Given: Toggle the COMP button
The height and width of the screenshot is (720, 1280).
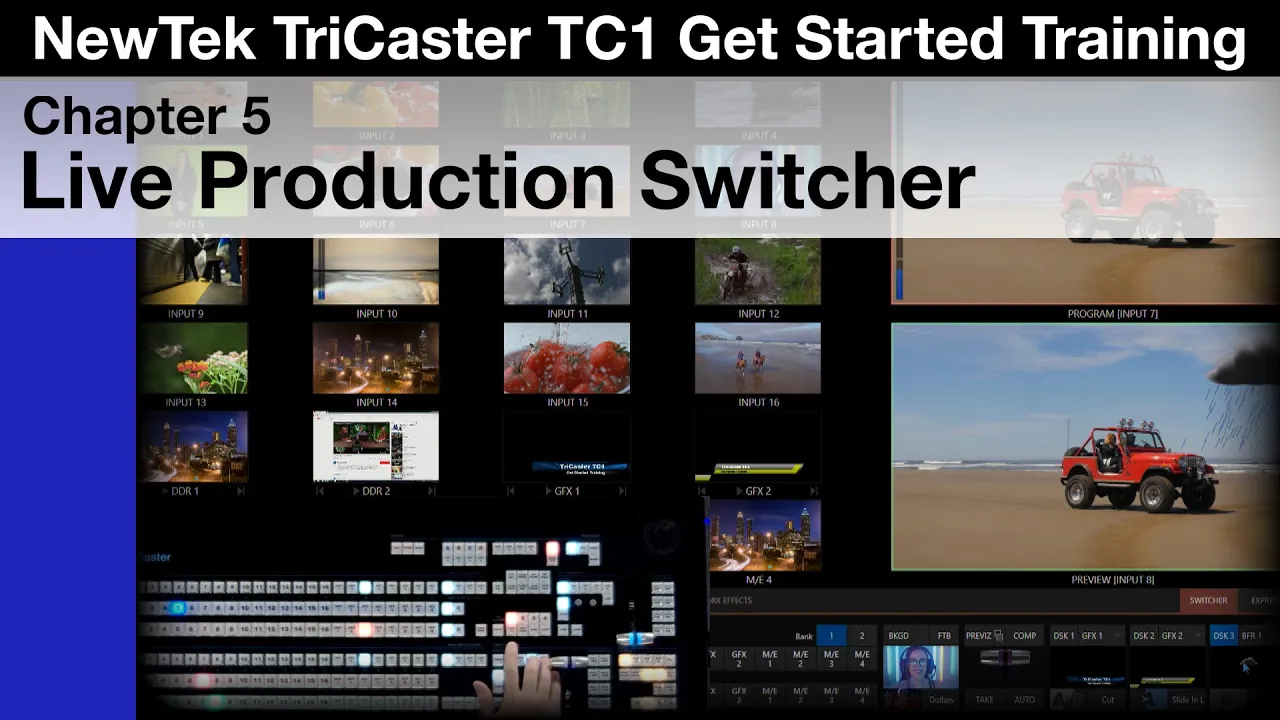Looking at the screenshot, I should pos(1025,636).
